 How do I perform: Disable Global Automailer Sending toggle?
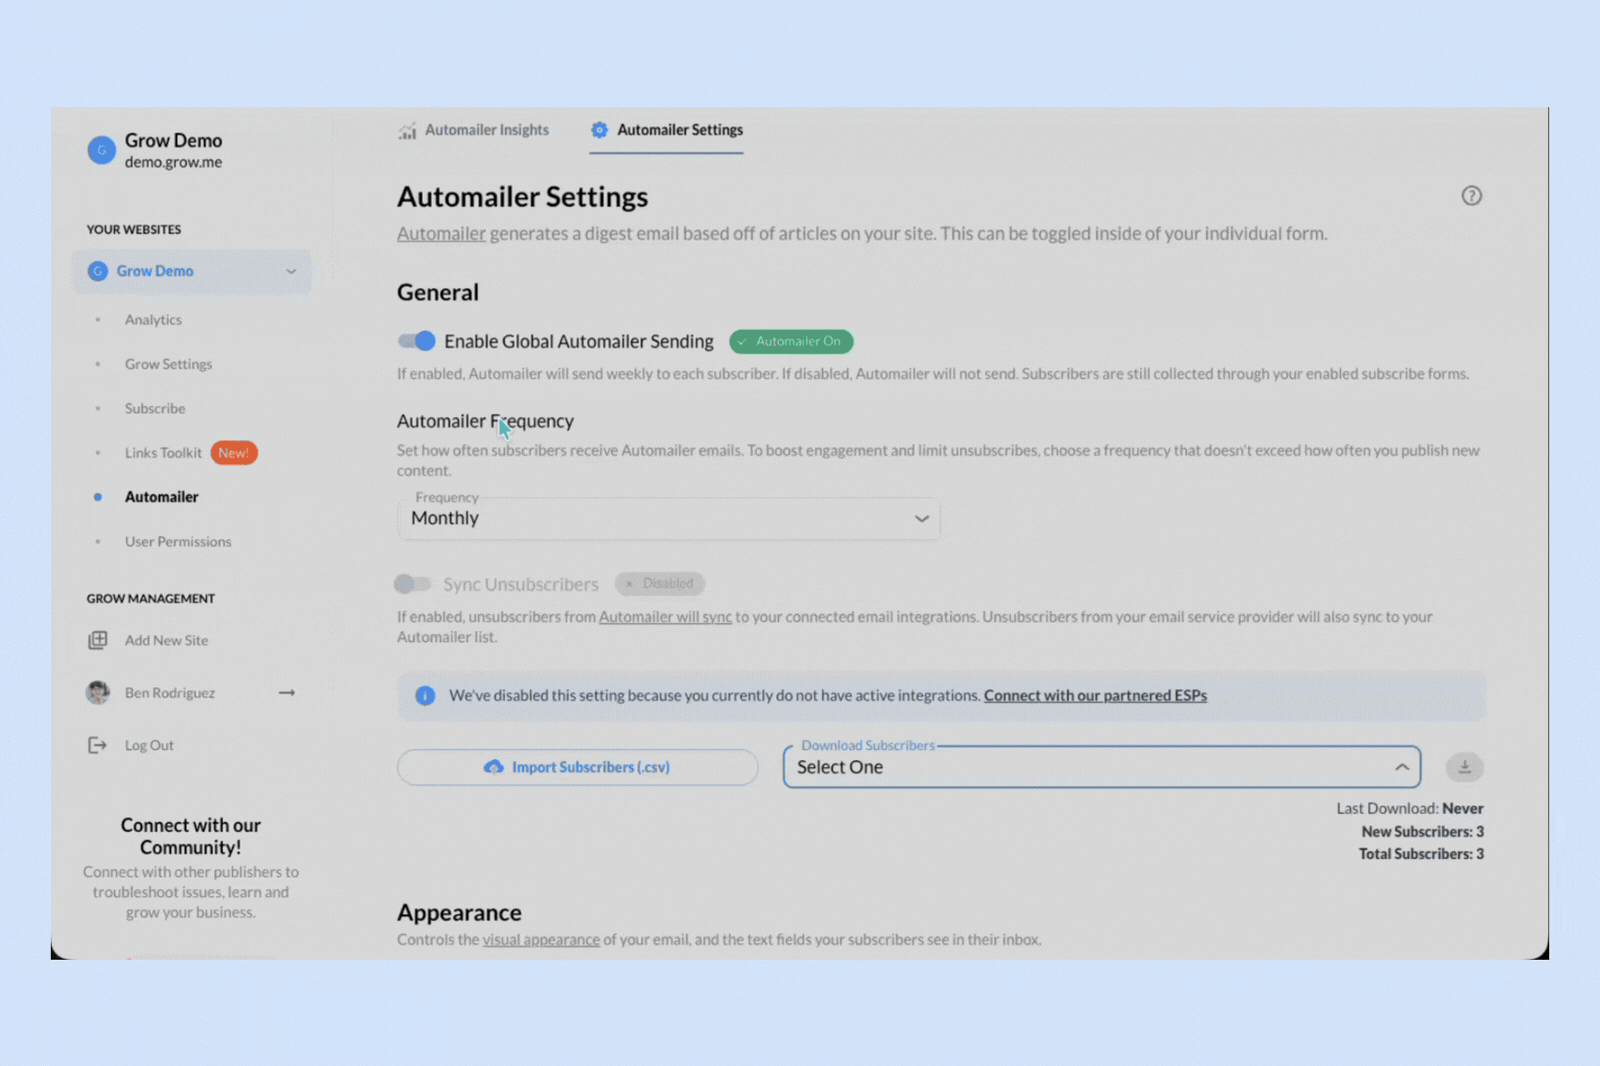point(416,341)
